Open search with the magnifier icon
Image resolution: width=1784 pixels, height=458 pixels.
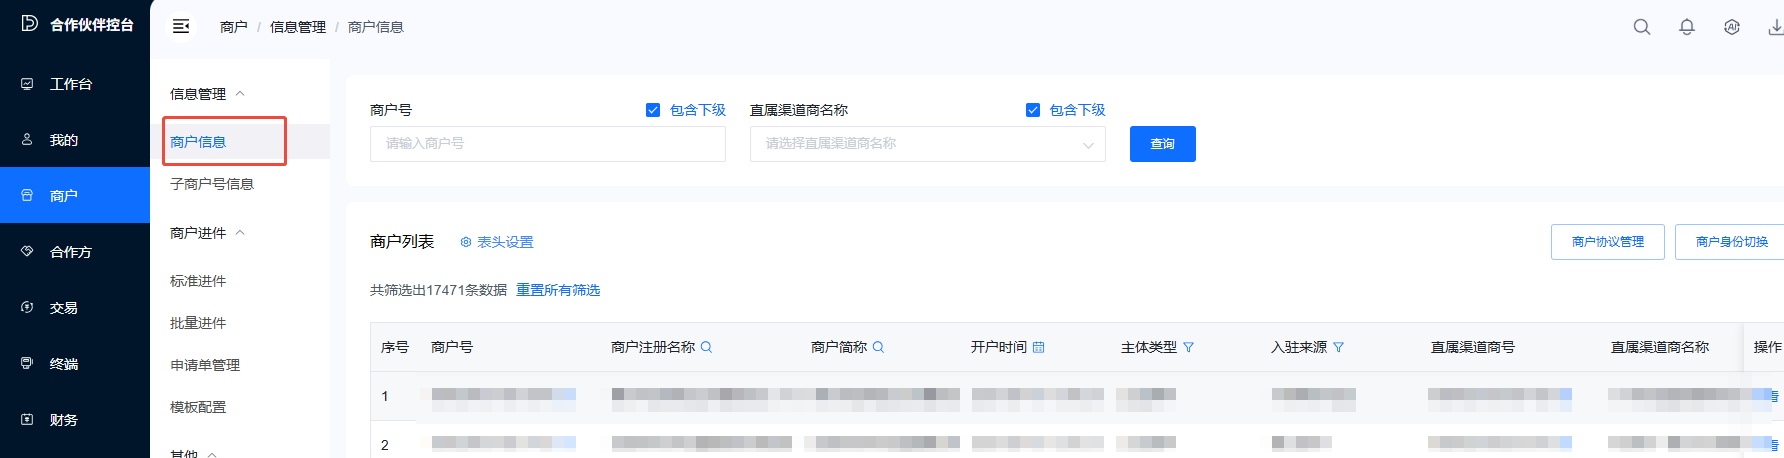1642,27
